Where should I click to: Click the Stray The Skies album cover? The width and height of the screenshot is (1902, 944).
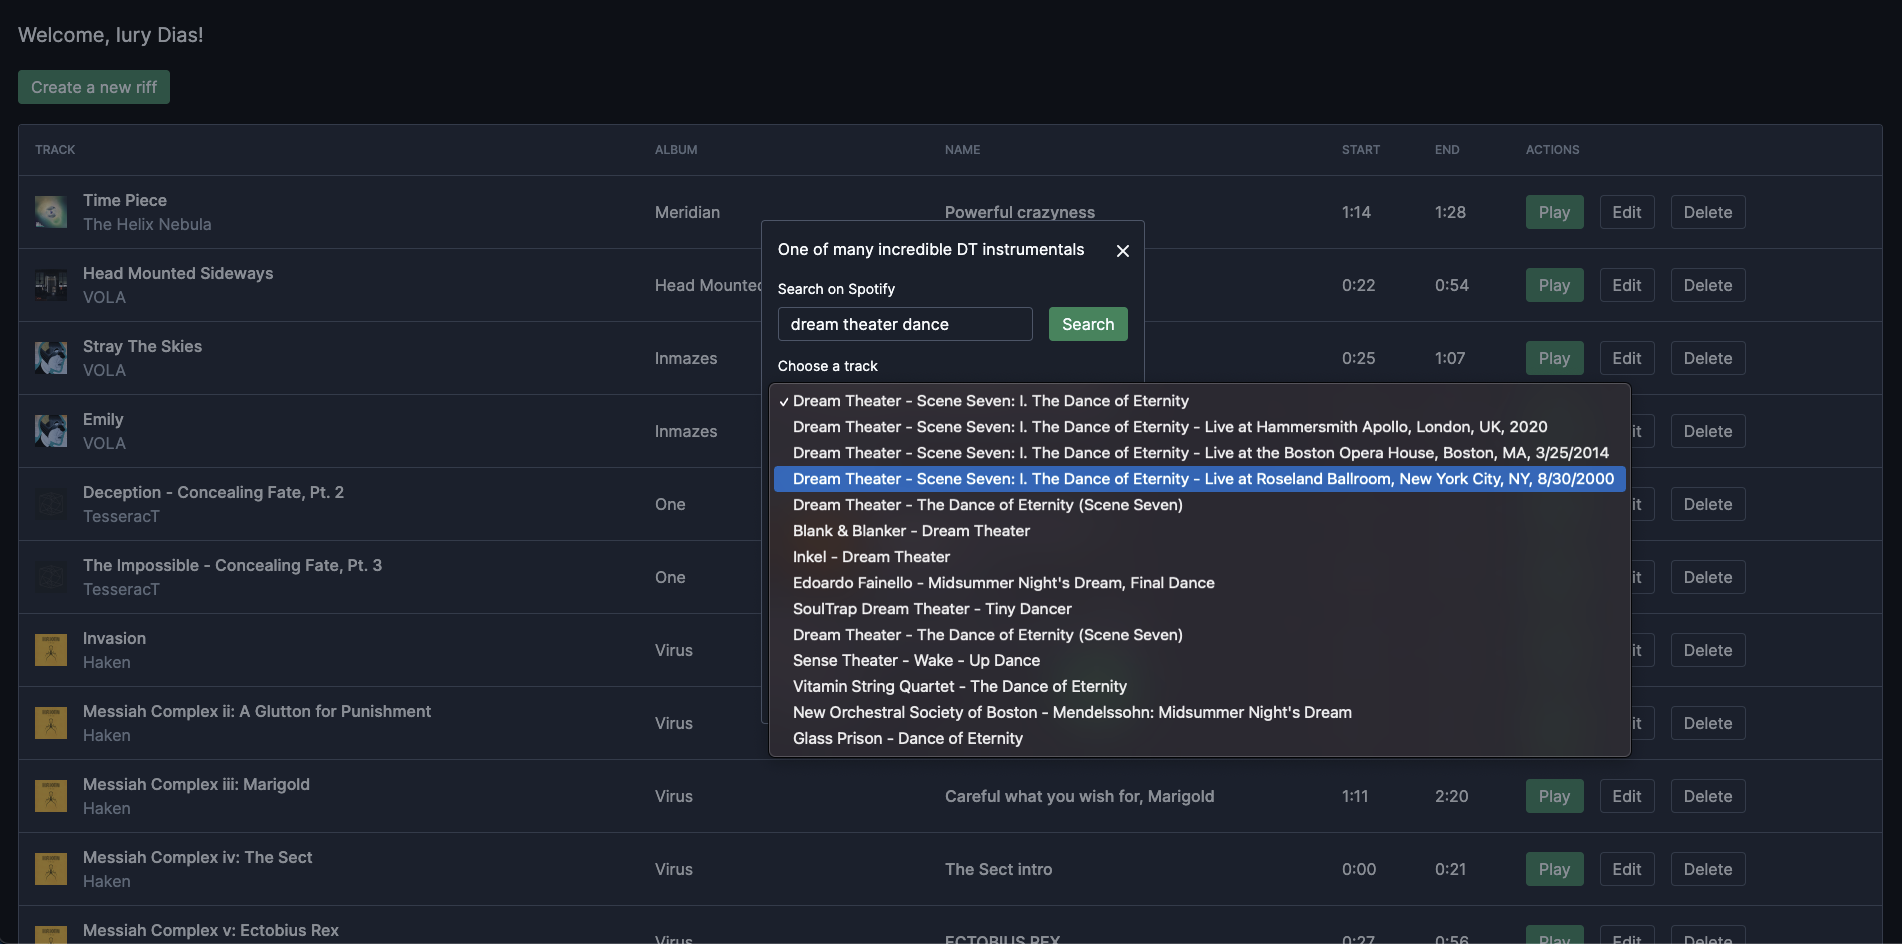(x=51, y=358)
